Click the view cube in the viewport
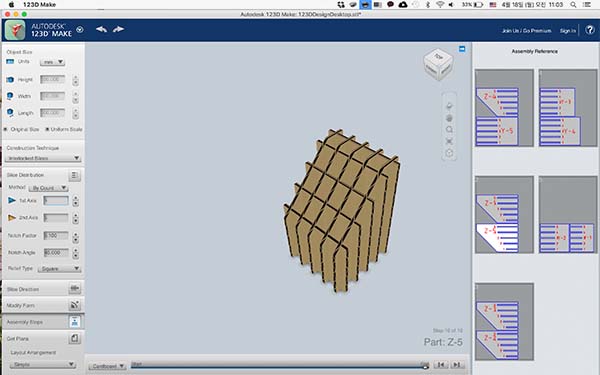The height and width of the screenshot is (375, 600). (x=438, y=64)
